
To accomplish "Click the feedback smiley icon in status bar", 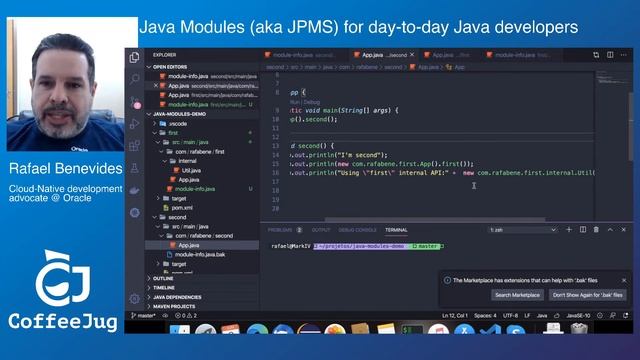I will point(600,316).
